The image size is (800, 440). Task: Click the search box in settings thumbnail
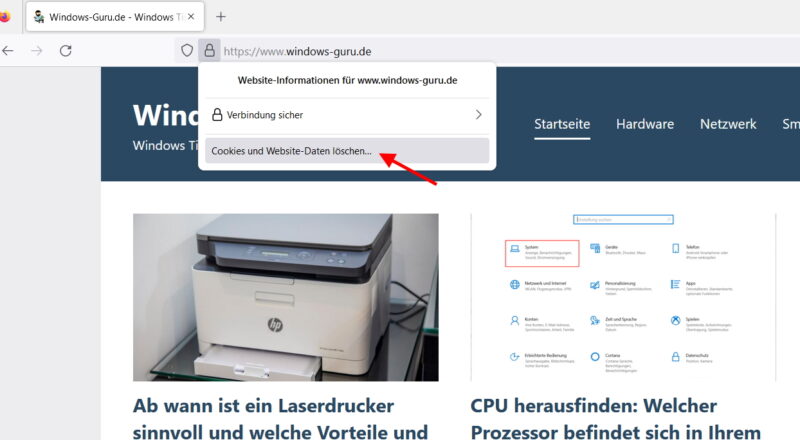623,219
